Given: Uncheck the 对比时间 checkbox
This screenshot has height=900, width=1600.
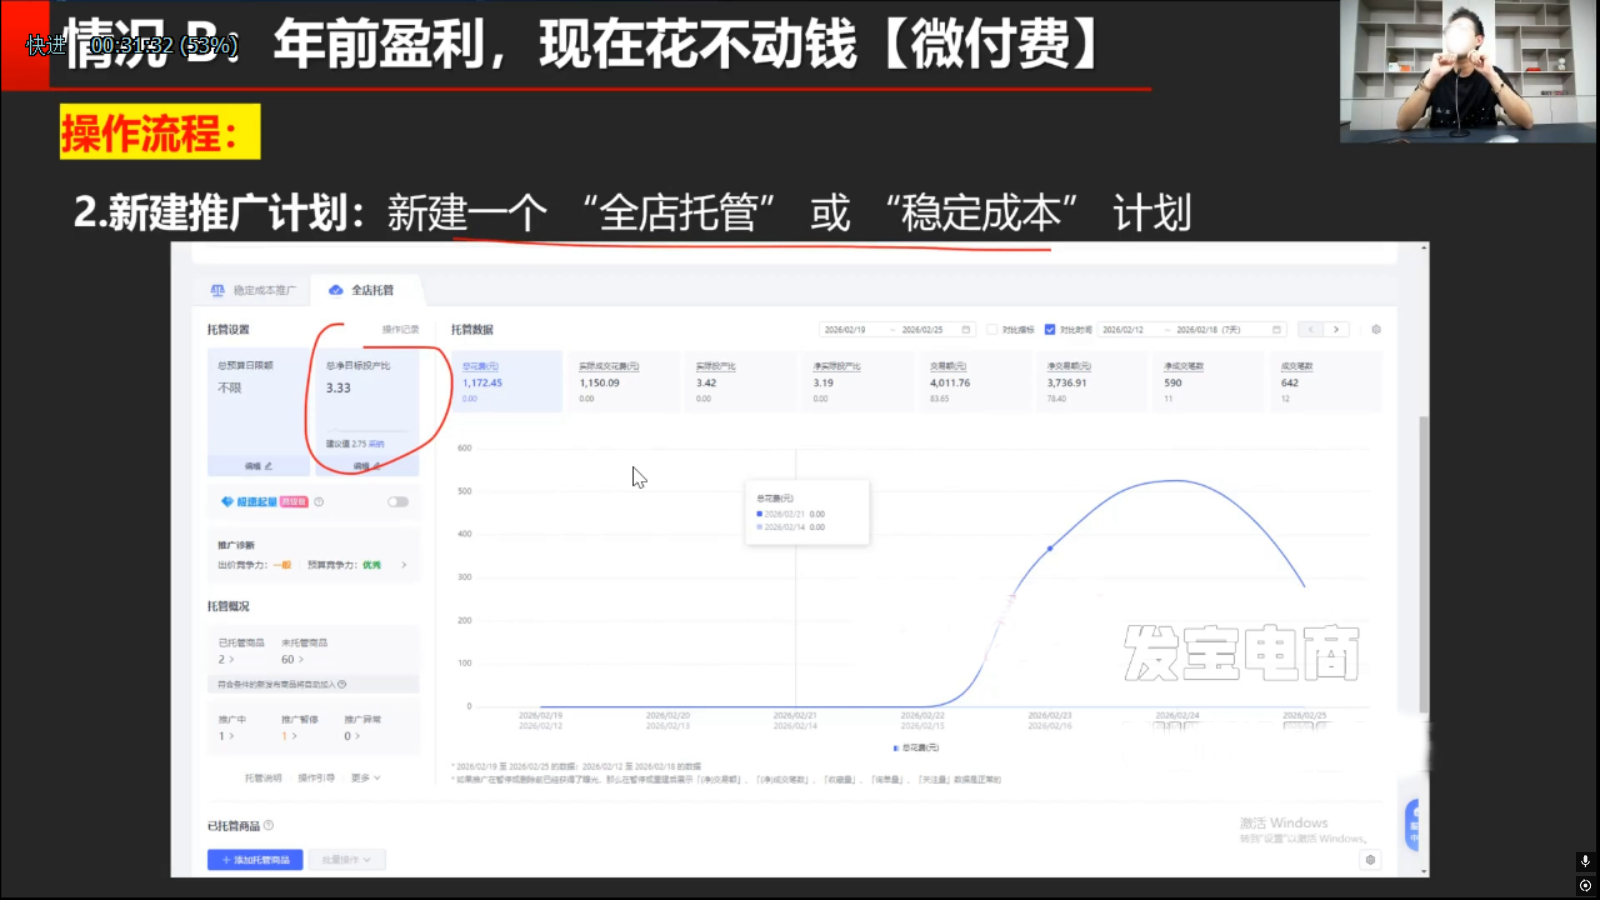Looking at the screenshot, I should (1050, 330).
